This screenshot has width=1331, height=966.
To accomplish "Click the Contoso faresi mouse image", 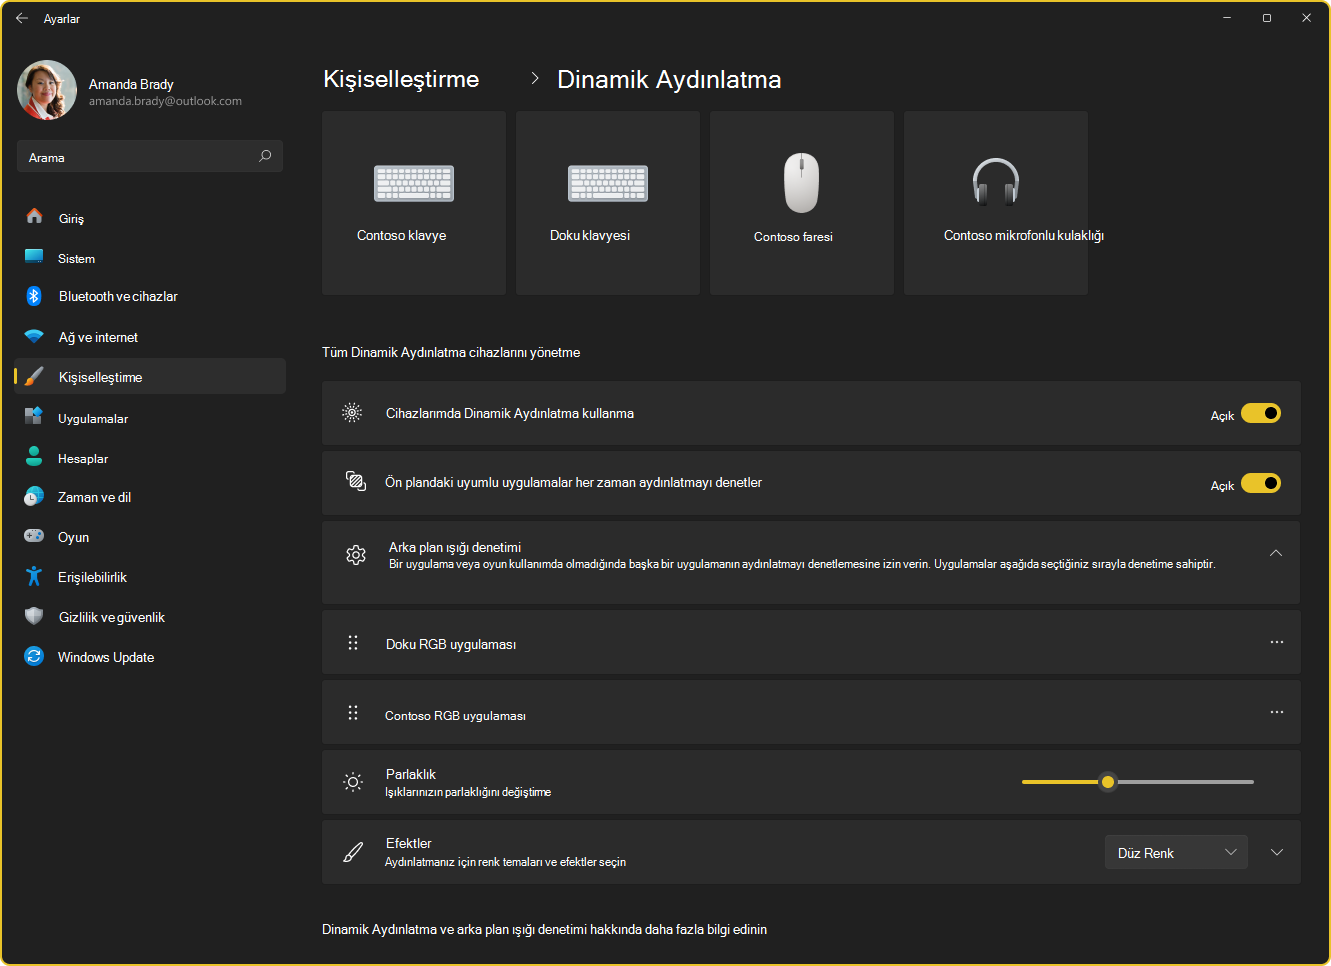I will click(801, 183).
